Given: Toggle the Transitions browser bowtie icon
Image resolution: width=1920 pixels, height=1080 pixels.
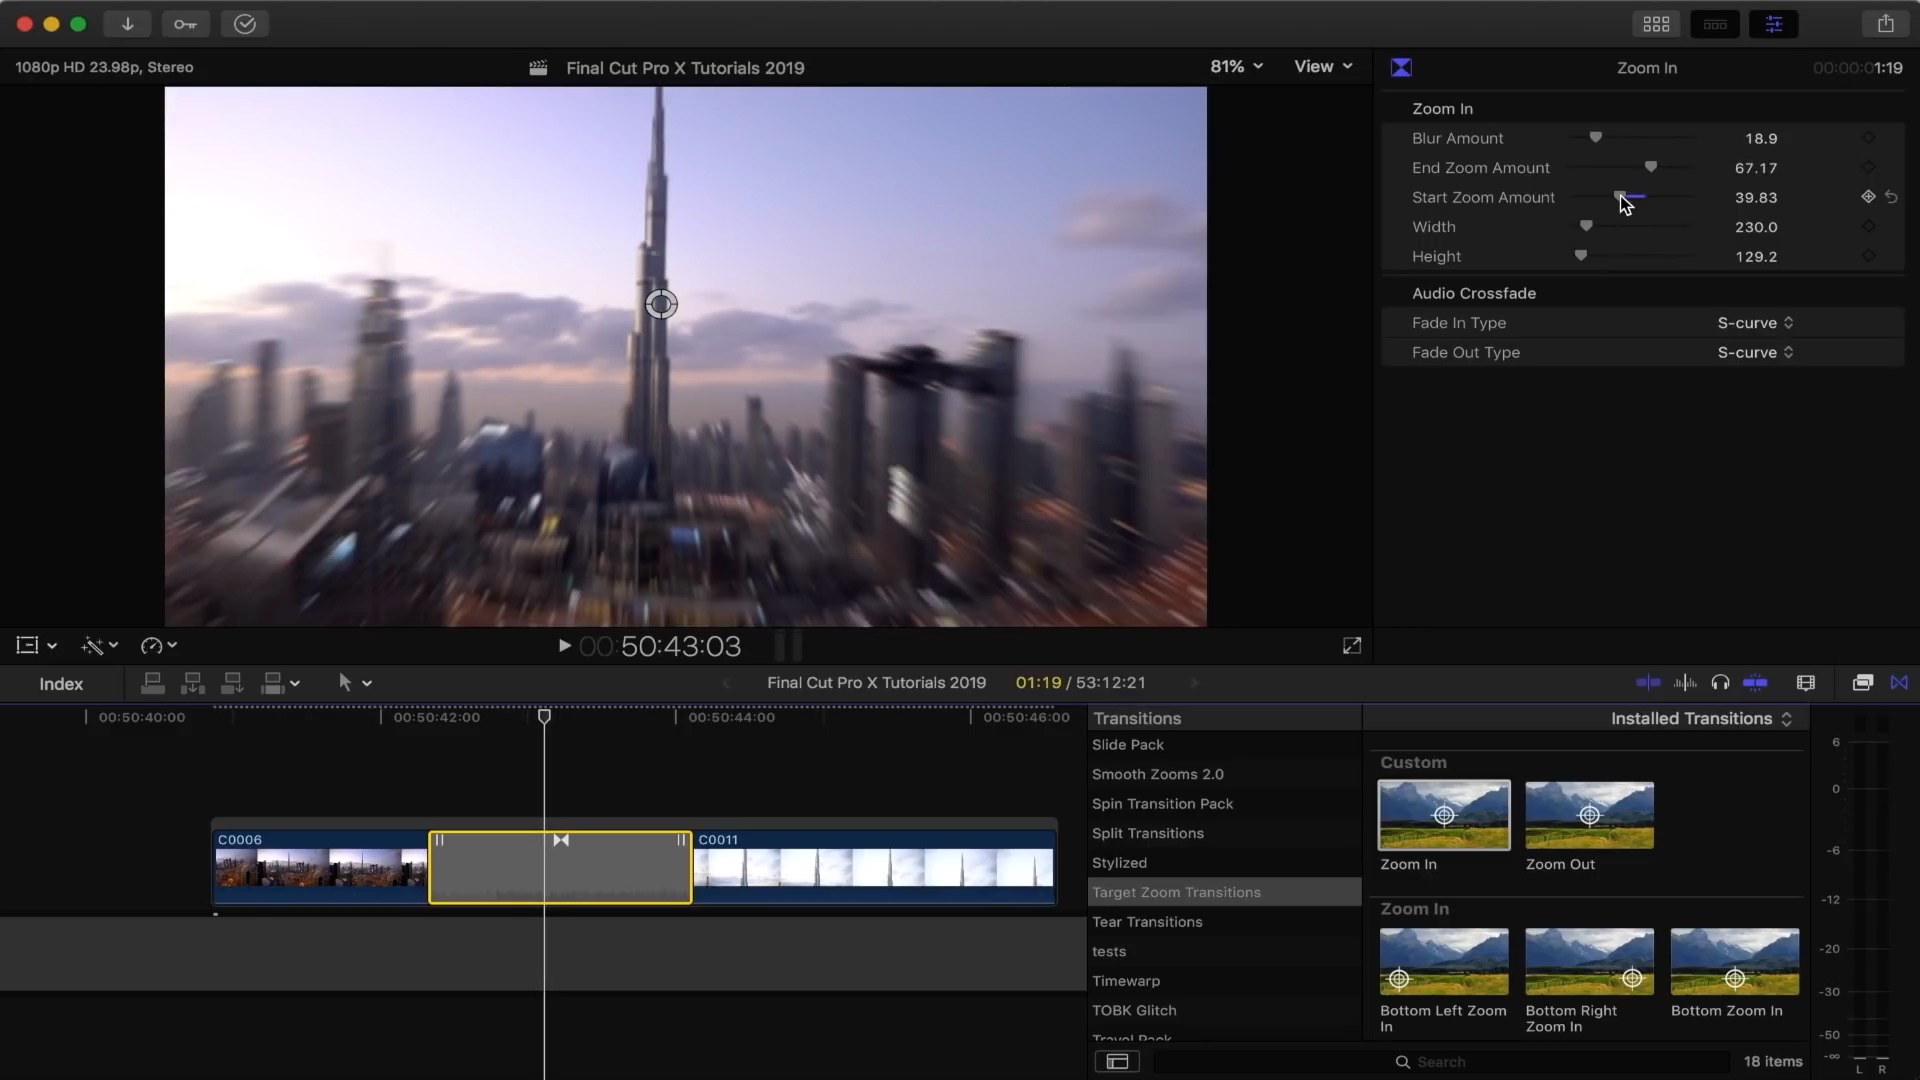Looking at the screenshot, I should tap(1899, 683).
